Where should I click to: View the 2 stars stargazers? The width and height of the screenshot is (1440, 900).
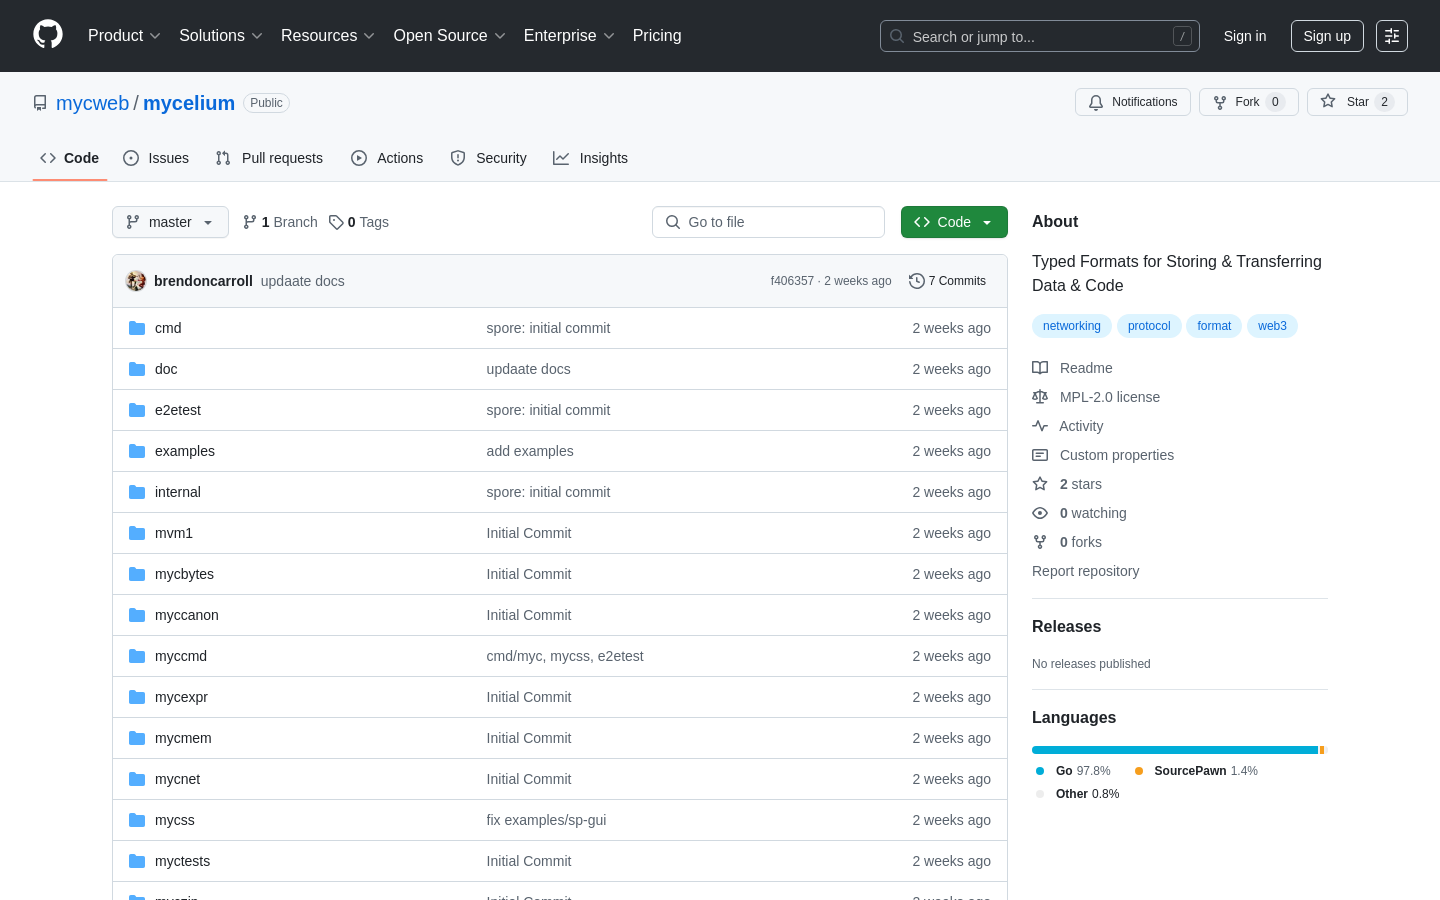[x=1068, y=484]
